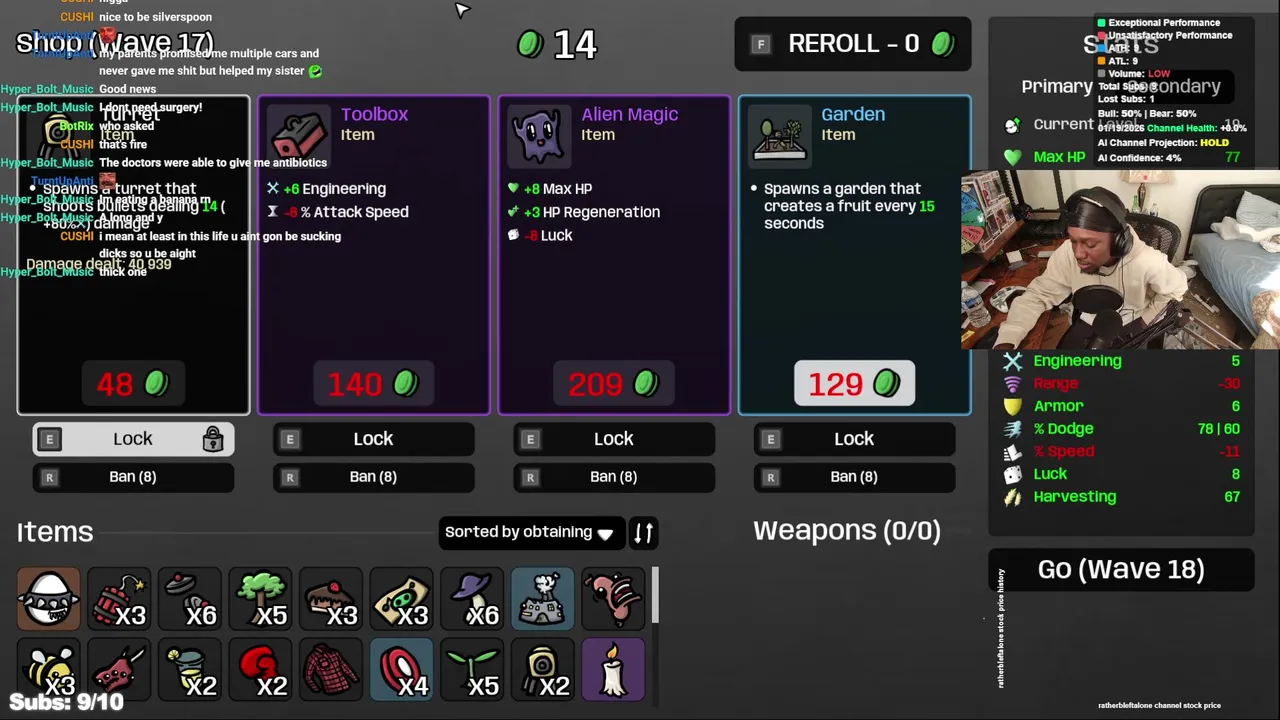Image resolution: width=1280 pixels, height=720 pixels.
Task: Select the purple mushroom item
Action: tap(472, 599)
